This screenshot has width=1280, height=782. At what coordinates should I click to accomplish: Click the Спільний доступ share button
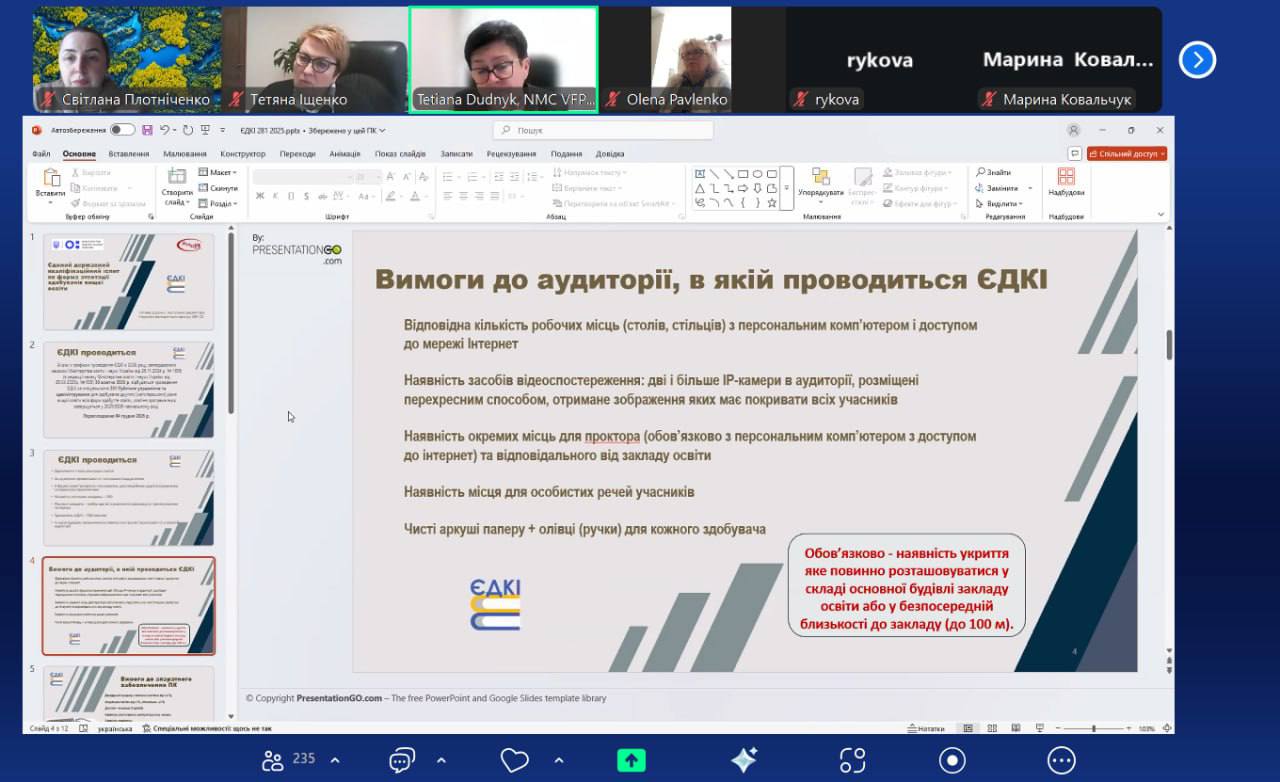[x=1127, y=154]
